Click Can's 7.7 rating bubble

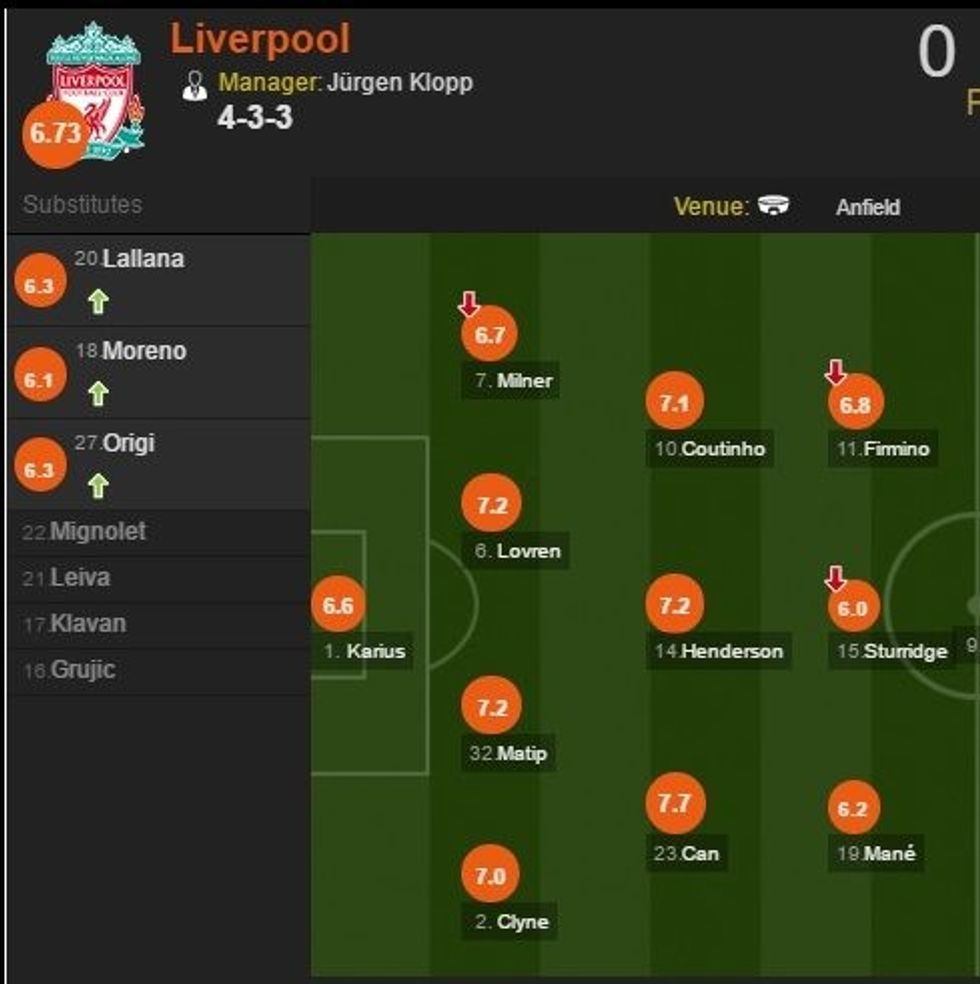pos(675,804)
